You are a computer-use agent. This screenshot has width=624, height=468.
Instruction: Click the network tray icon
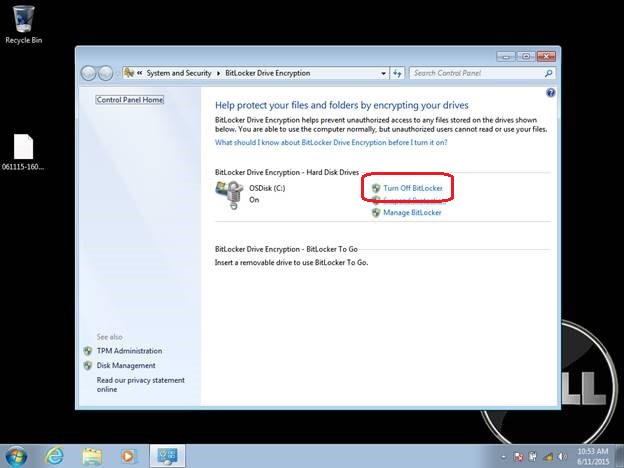click(548, 456)
